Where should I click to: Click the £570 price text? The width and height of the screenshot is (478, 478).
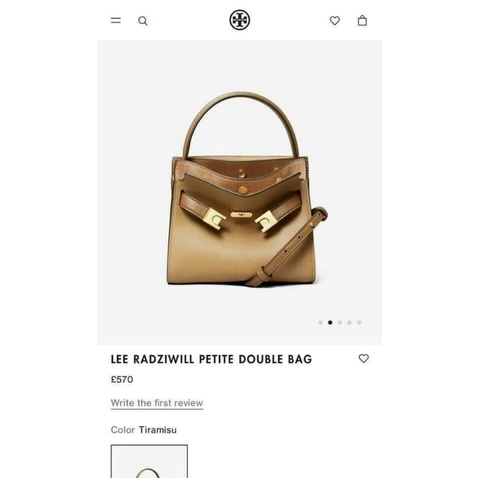[x=122, y=379]
